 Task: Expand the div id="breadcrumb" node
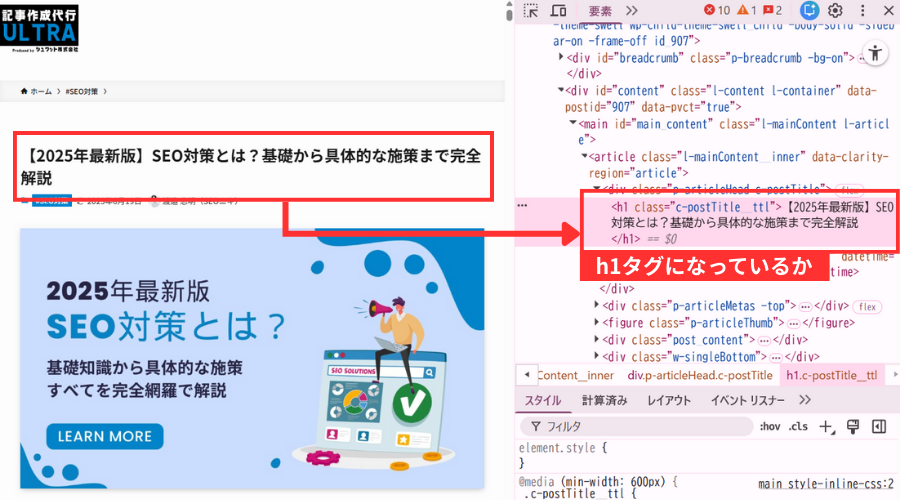coord(561,57)
